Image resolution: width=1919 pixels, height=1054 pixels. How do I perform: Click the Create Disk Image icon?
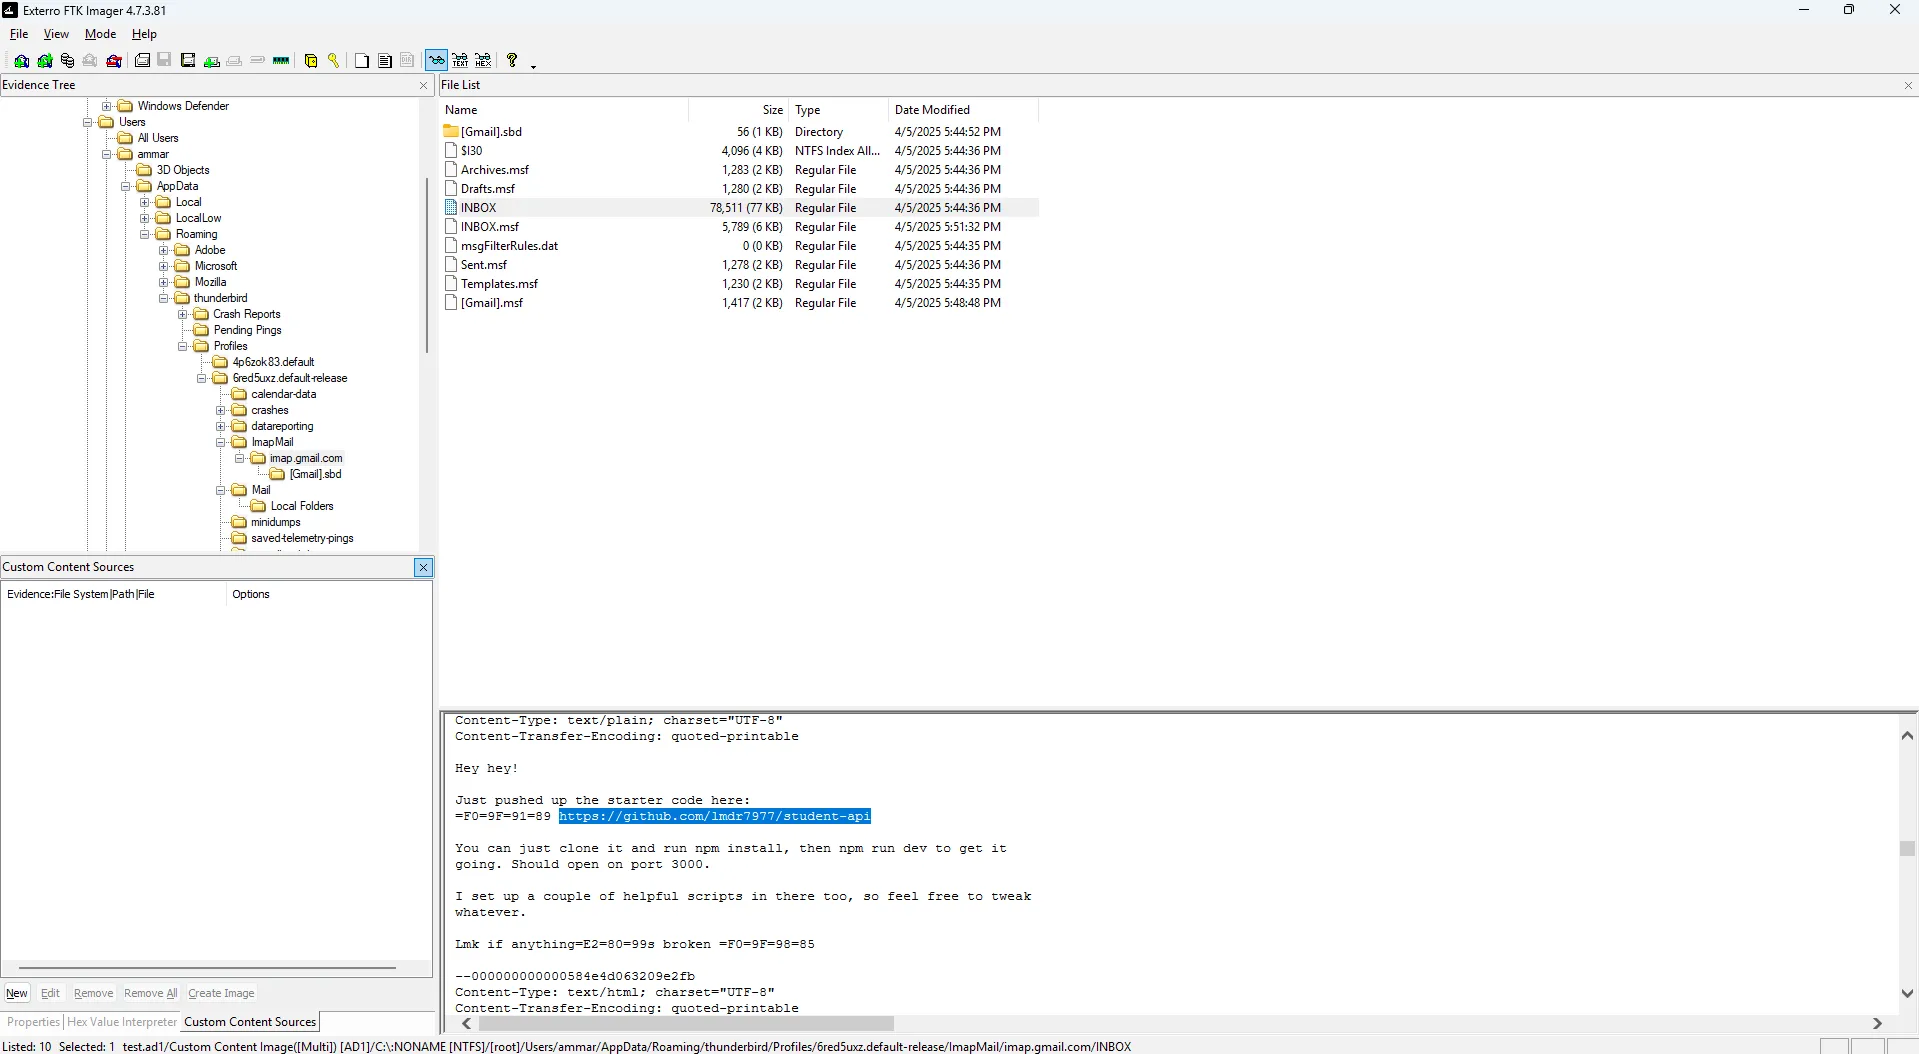[142, 61]
